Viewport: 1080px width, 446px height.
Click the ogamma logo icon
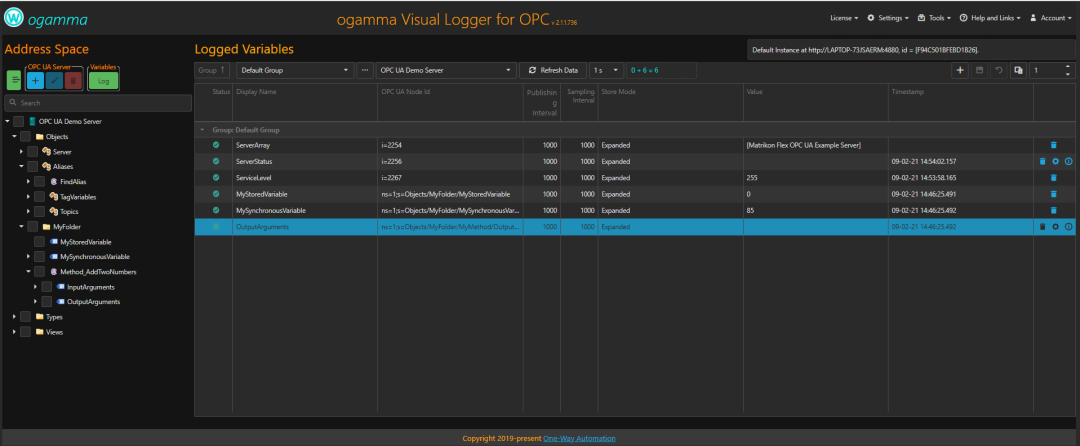[14, 19]
